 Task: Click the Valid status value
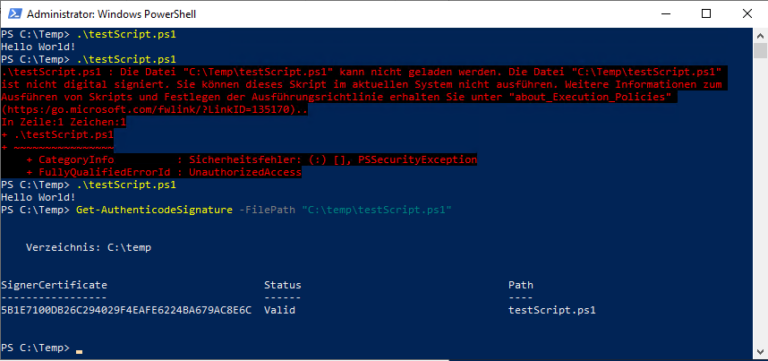tap(280, 310)
